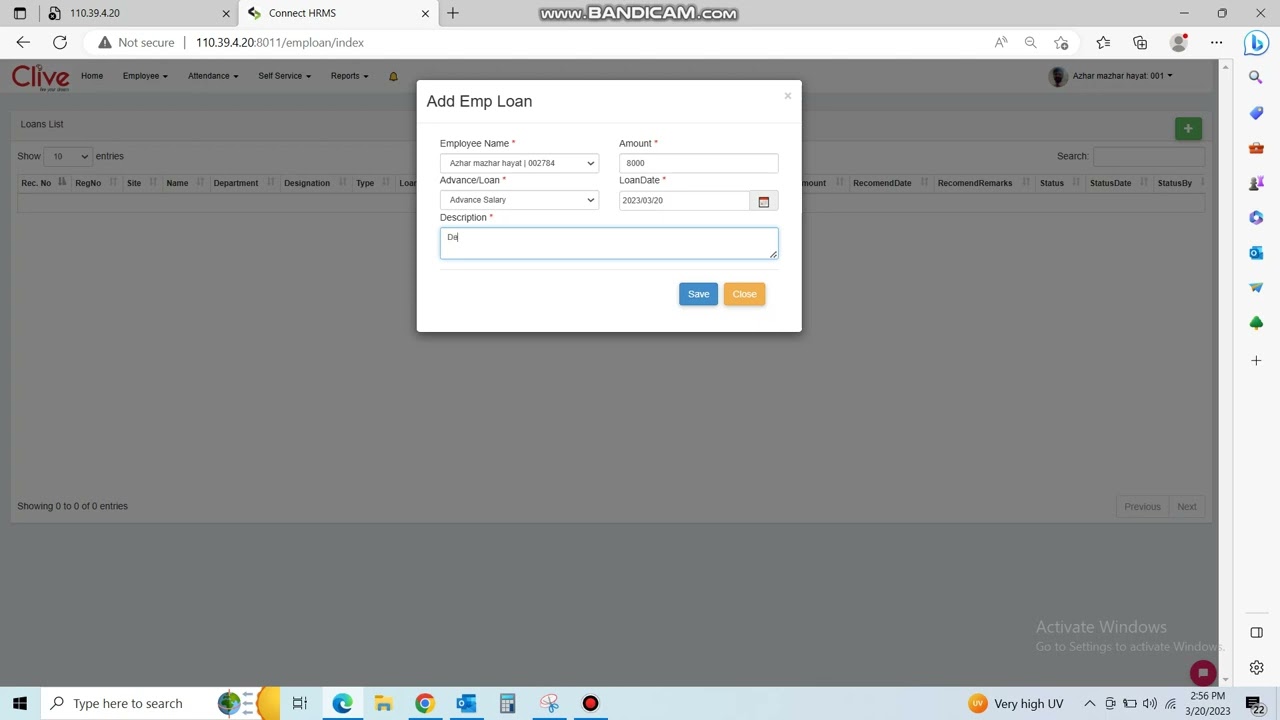Open the Advance/Loan dropdown

[519, 200]
